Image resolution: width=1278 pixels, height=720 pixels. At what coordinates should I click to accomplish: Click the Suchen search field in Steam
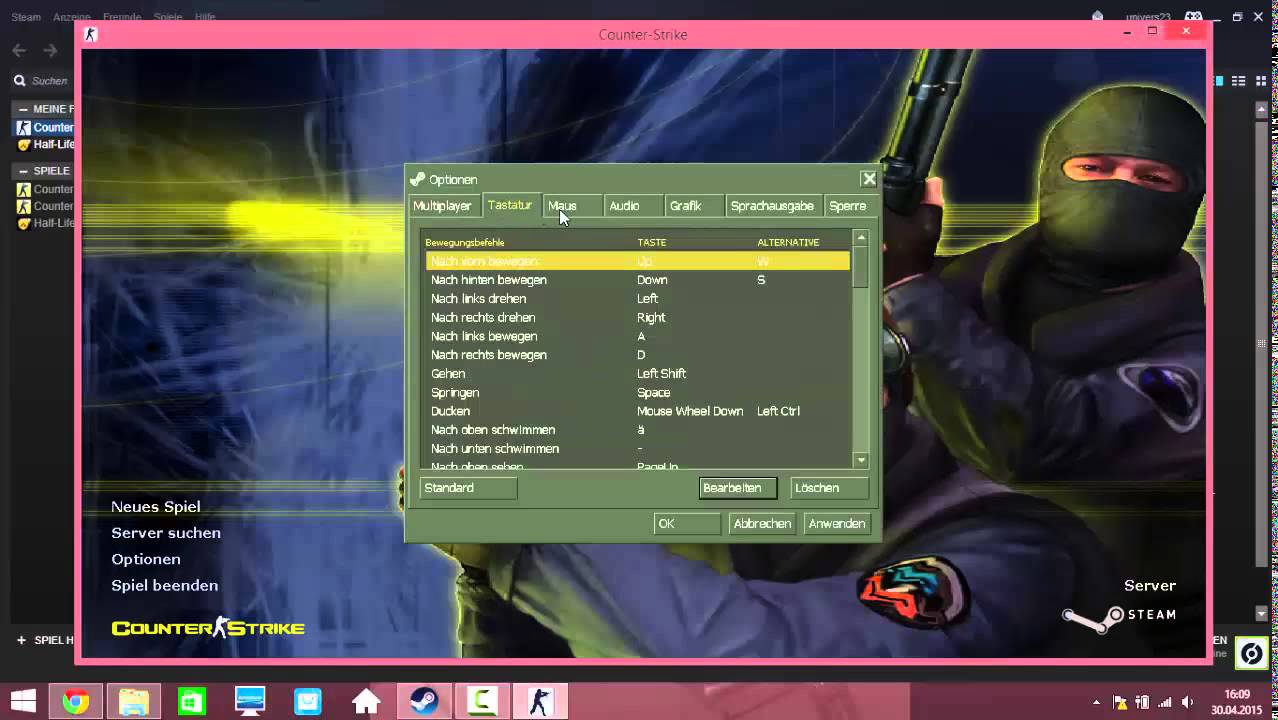coord(45,81)
